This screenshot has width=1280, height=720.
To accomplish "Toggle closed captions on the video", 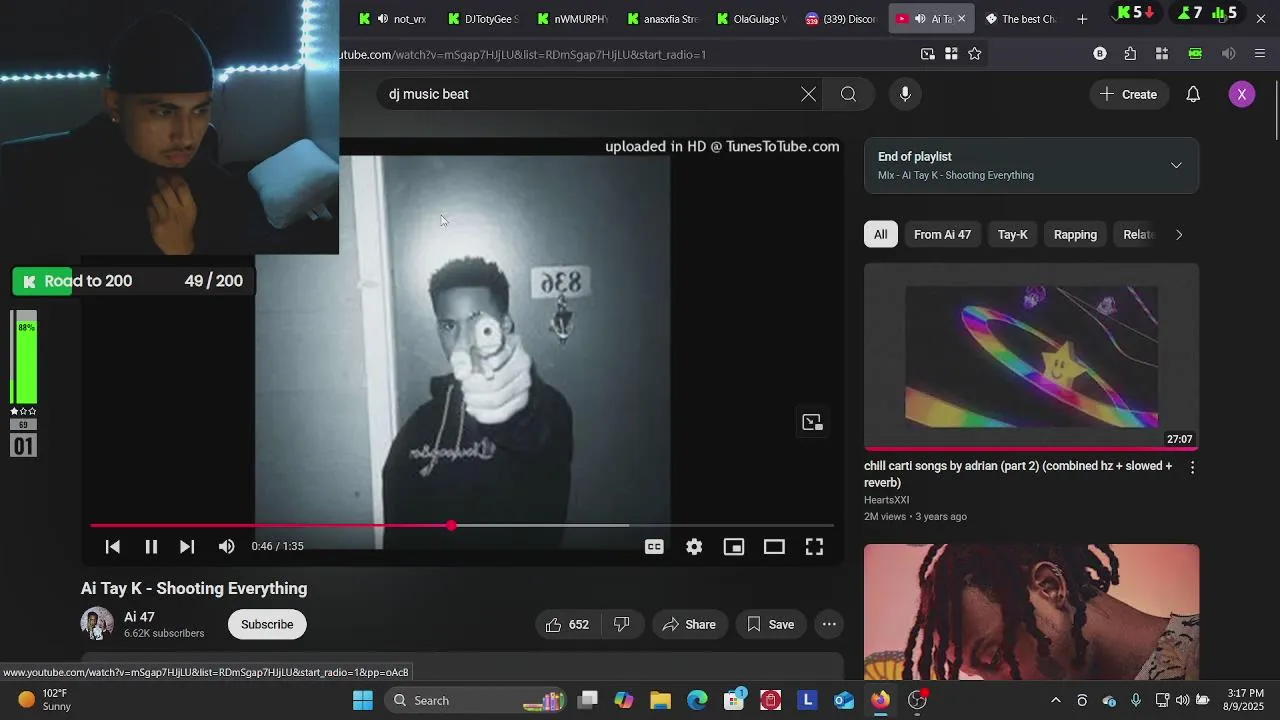I will (x=654, y=546).
